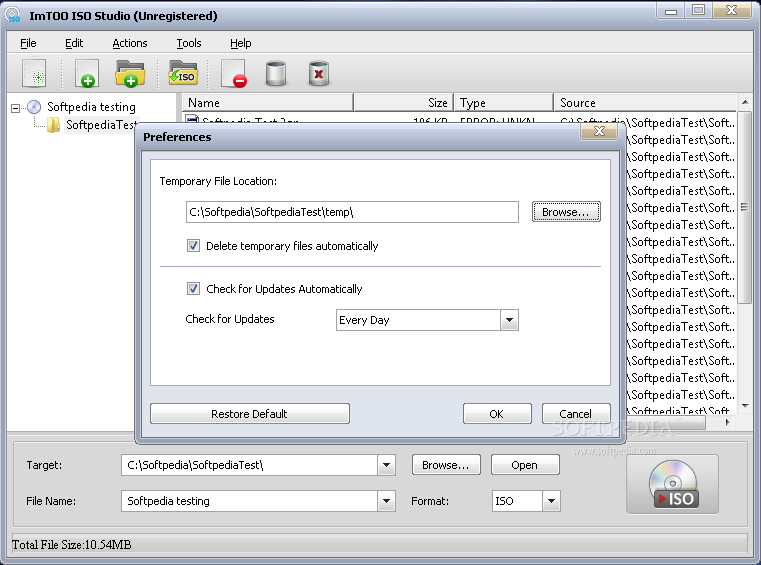
Task: Close the Preferences dialog with X
Action: tap(599, 131)
